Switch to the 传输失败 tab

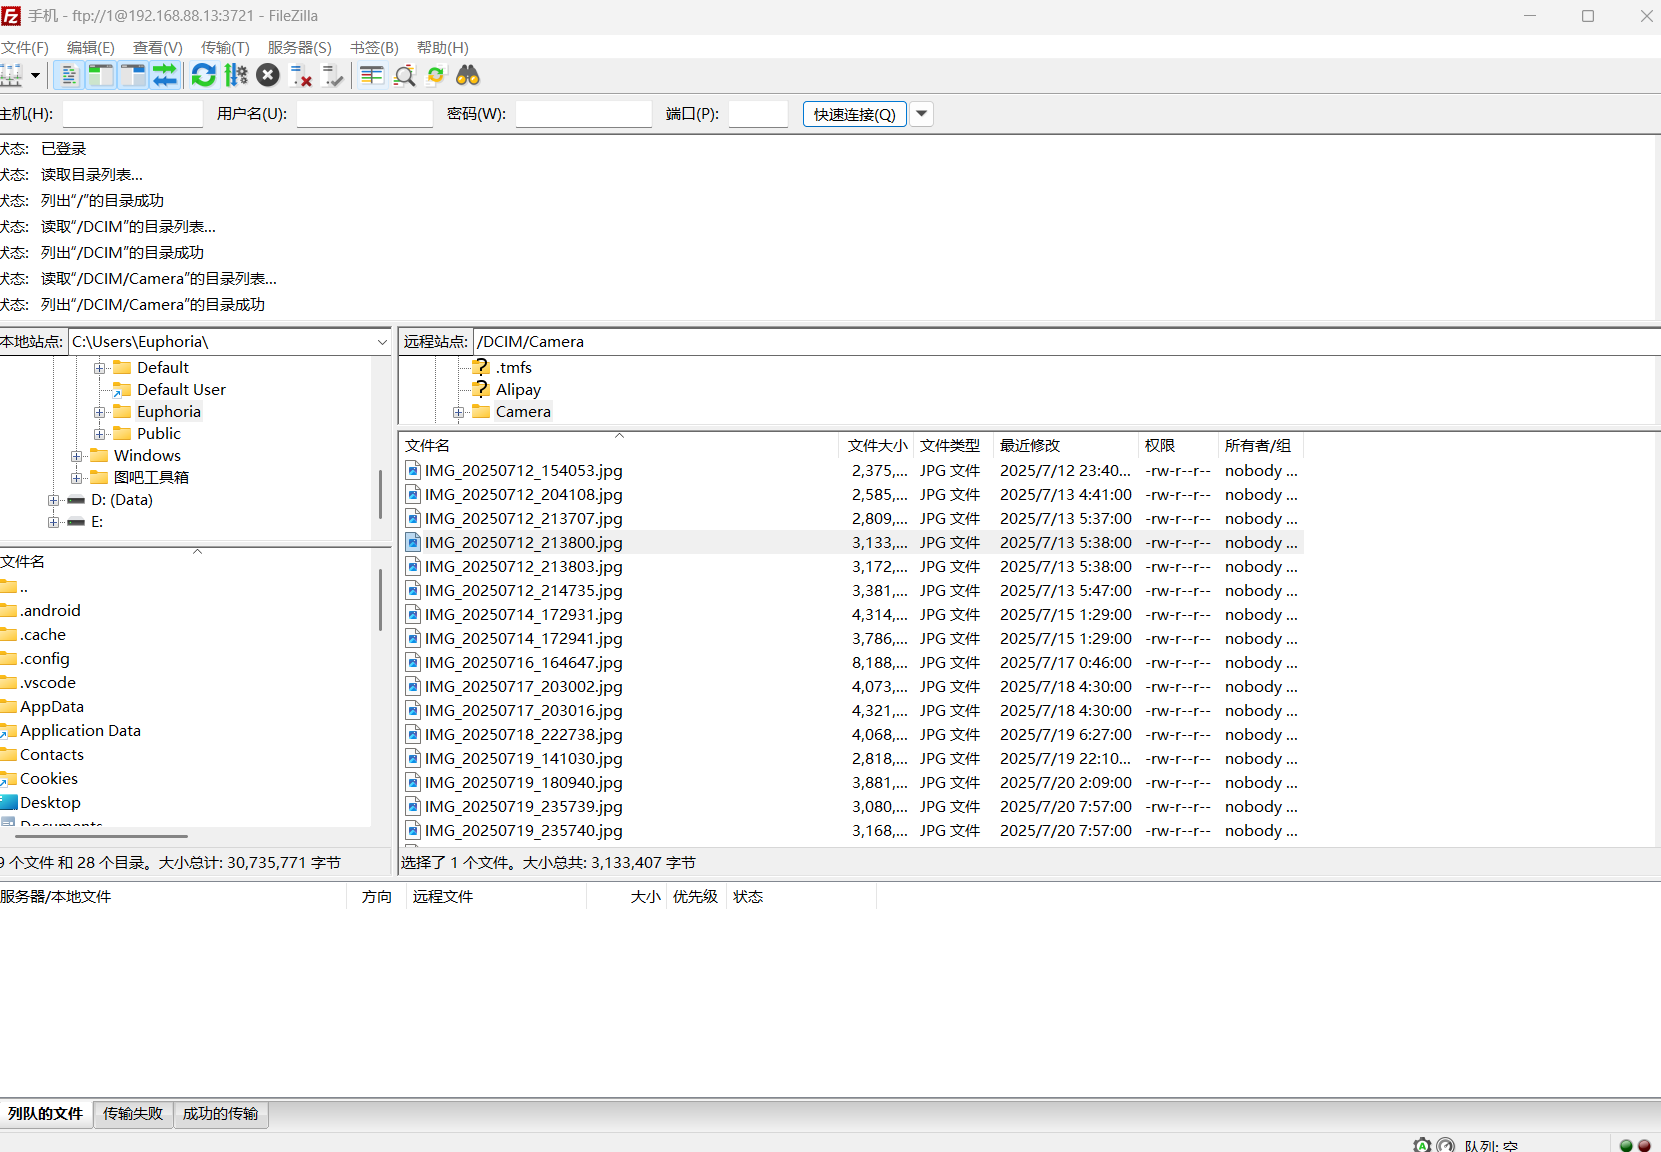tap(133, 1114)
